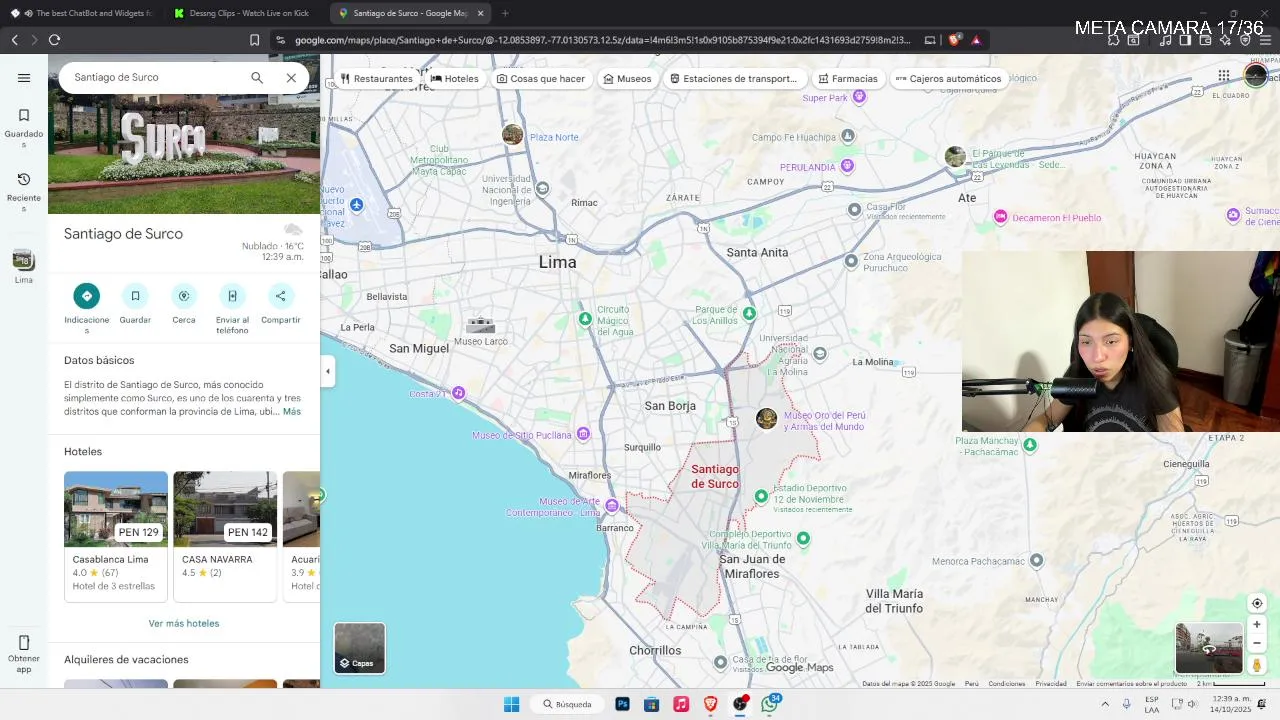Select Estaciones de transporte chip
The width and height of the screenshot is (1280, 720).
point(734,78)
